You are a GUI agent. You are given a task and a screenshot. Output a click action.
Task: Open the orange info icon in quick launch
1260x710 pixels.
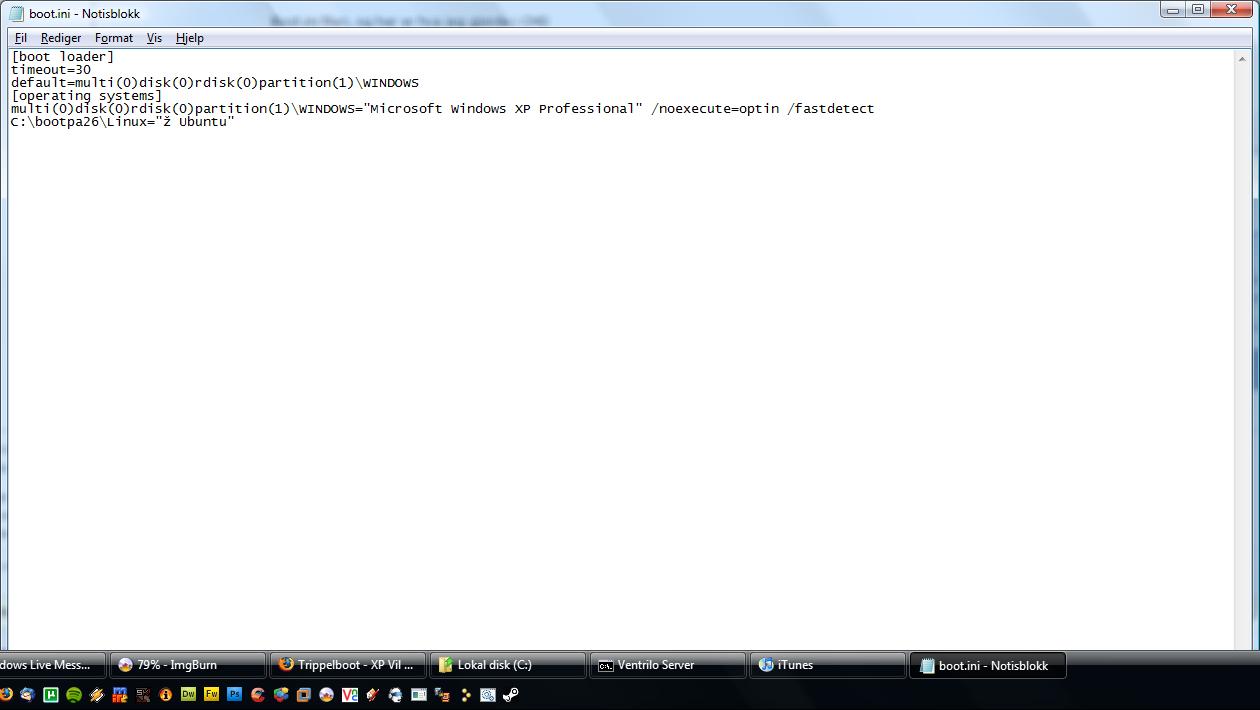165,694
